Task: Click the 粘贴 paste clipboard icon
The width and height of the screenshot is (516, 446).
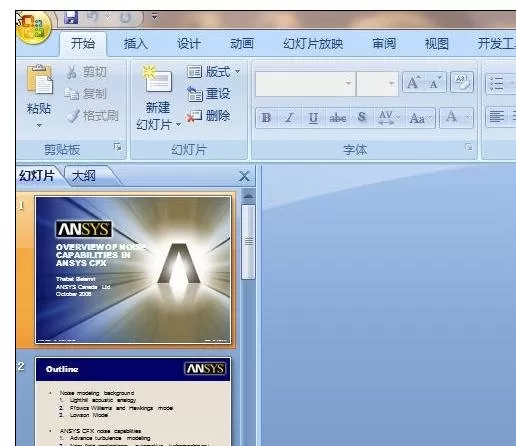Action: tap(39, 79)
